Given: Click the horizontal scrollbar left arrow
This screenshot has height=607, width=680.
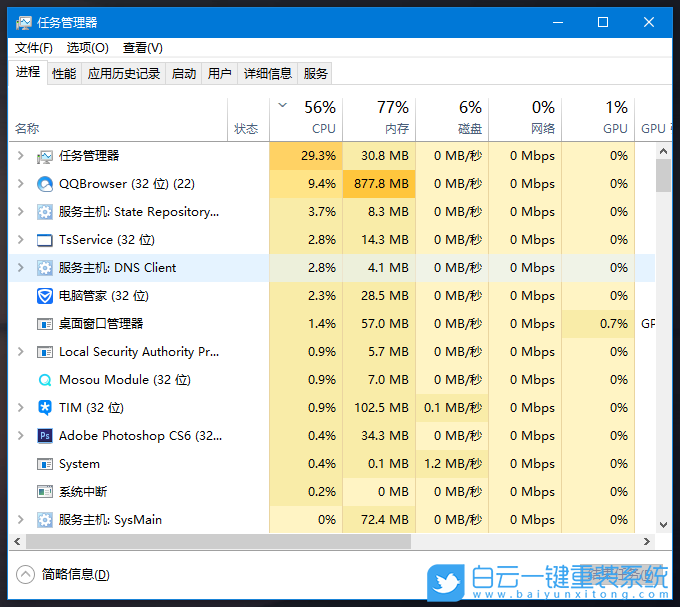Looking at the screenshot, I should pos(17,542).
